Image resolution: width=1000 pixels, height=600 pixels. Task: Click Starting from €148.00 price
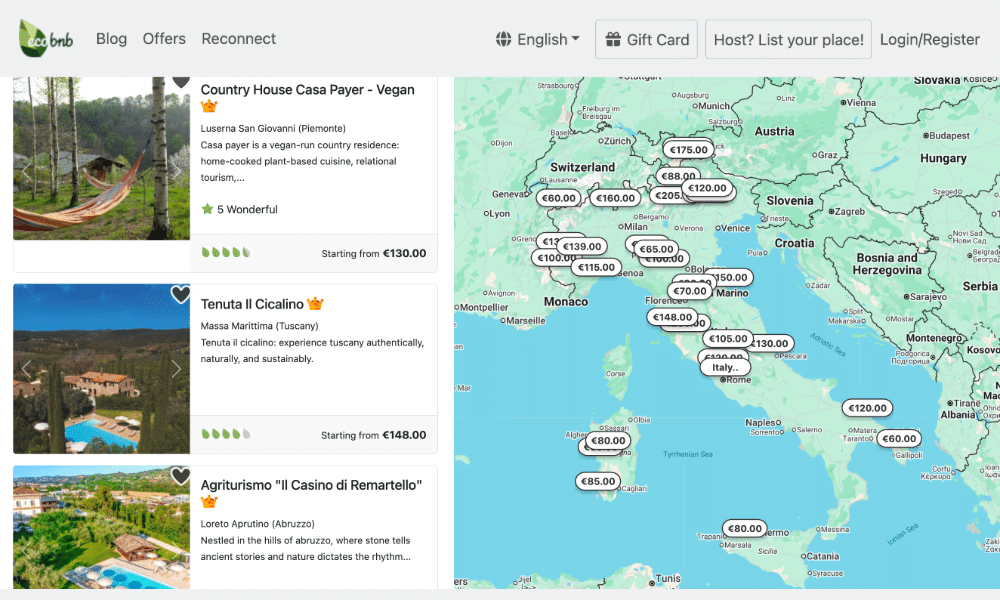374,435
